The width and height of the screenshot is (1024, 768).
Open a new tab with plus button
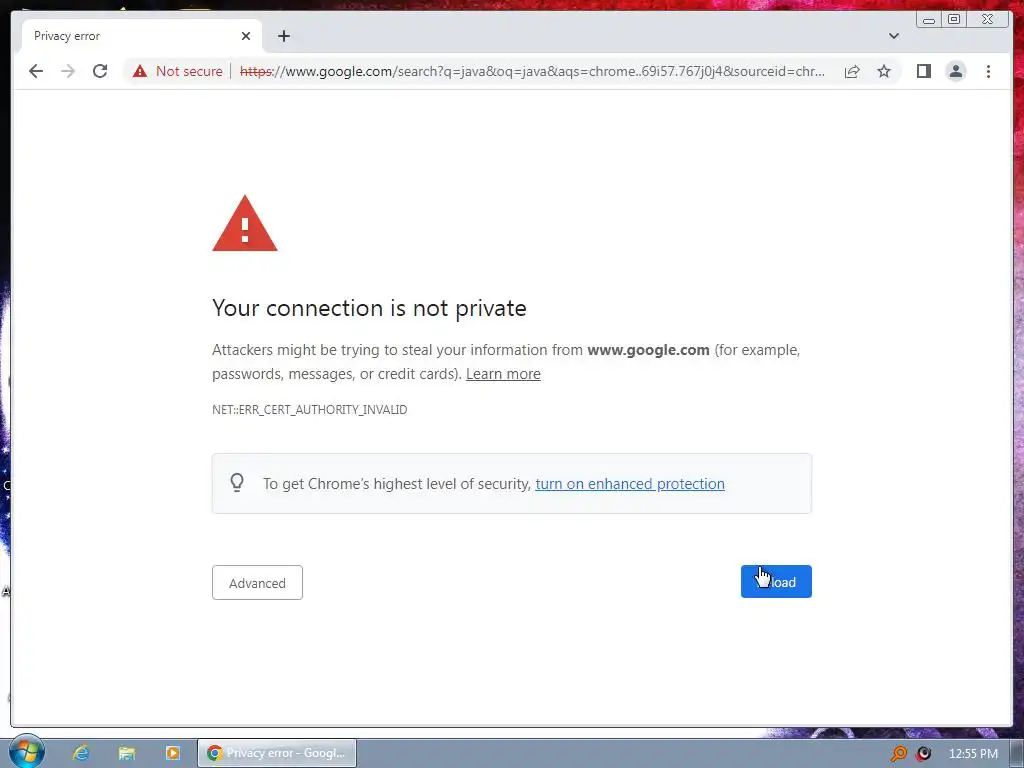[x=283, y=36]
